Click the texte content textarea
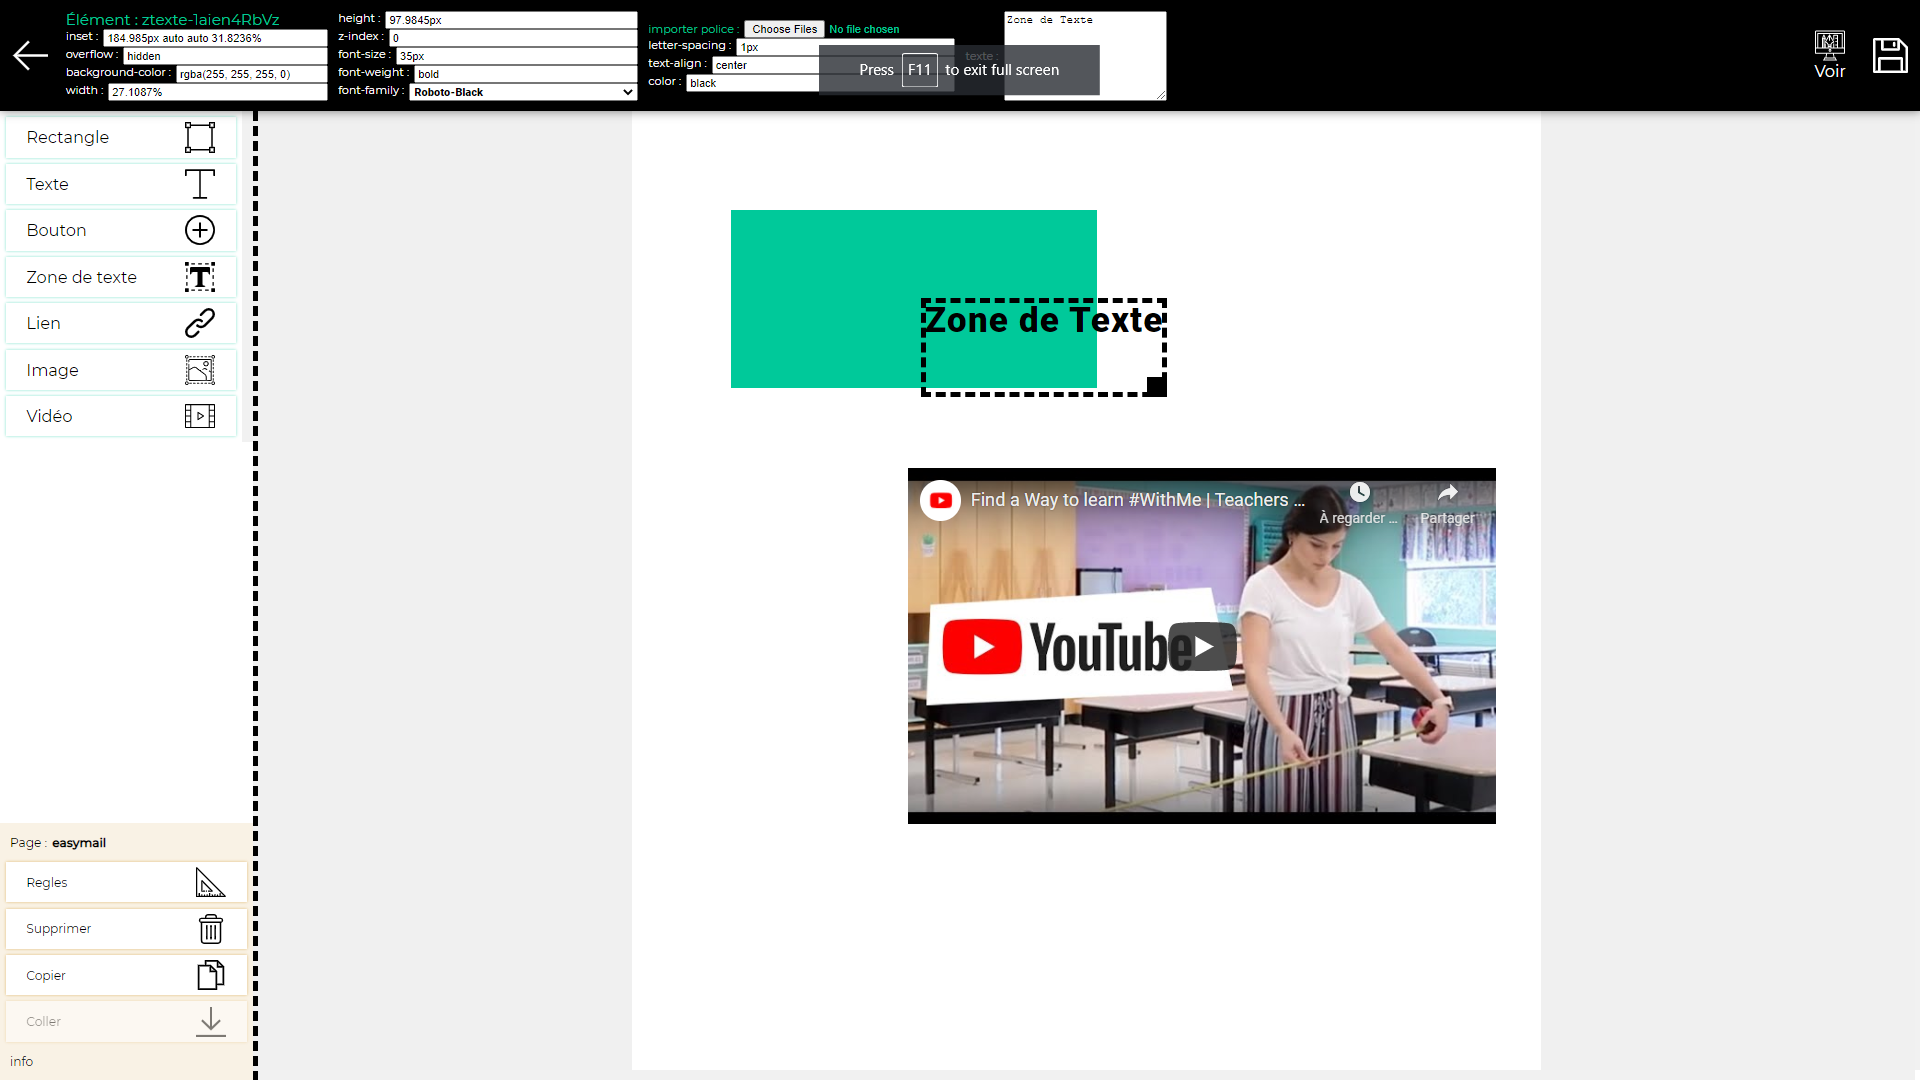Viewport: 1920px width, 1080px height. (x=1085, y=56)
